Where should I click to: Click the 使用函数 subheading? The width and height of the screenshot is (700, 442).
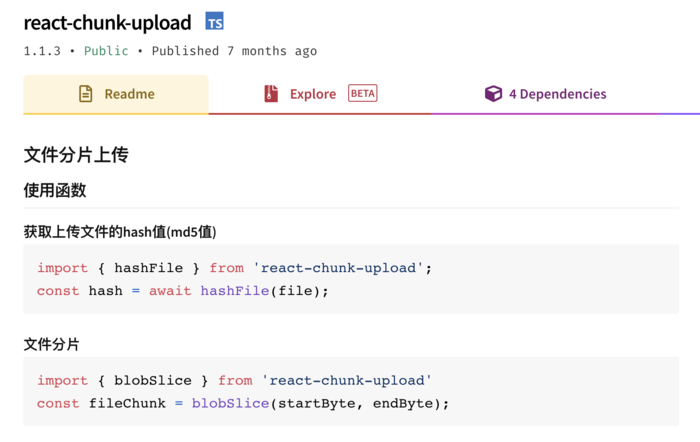(x=55, y=190)
